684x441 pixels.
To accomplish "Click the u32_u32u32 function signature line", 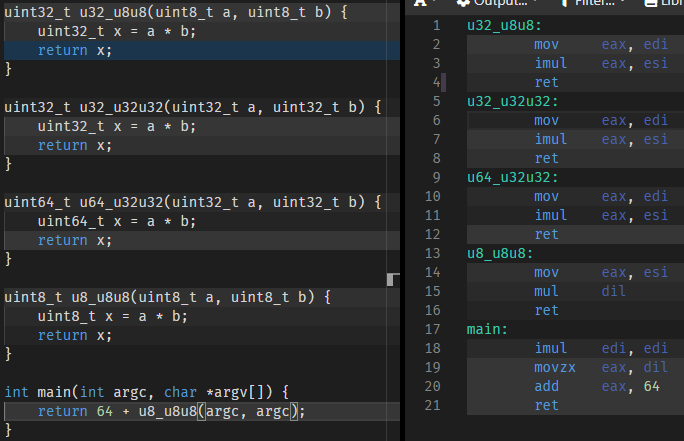I will coord(192,107).
